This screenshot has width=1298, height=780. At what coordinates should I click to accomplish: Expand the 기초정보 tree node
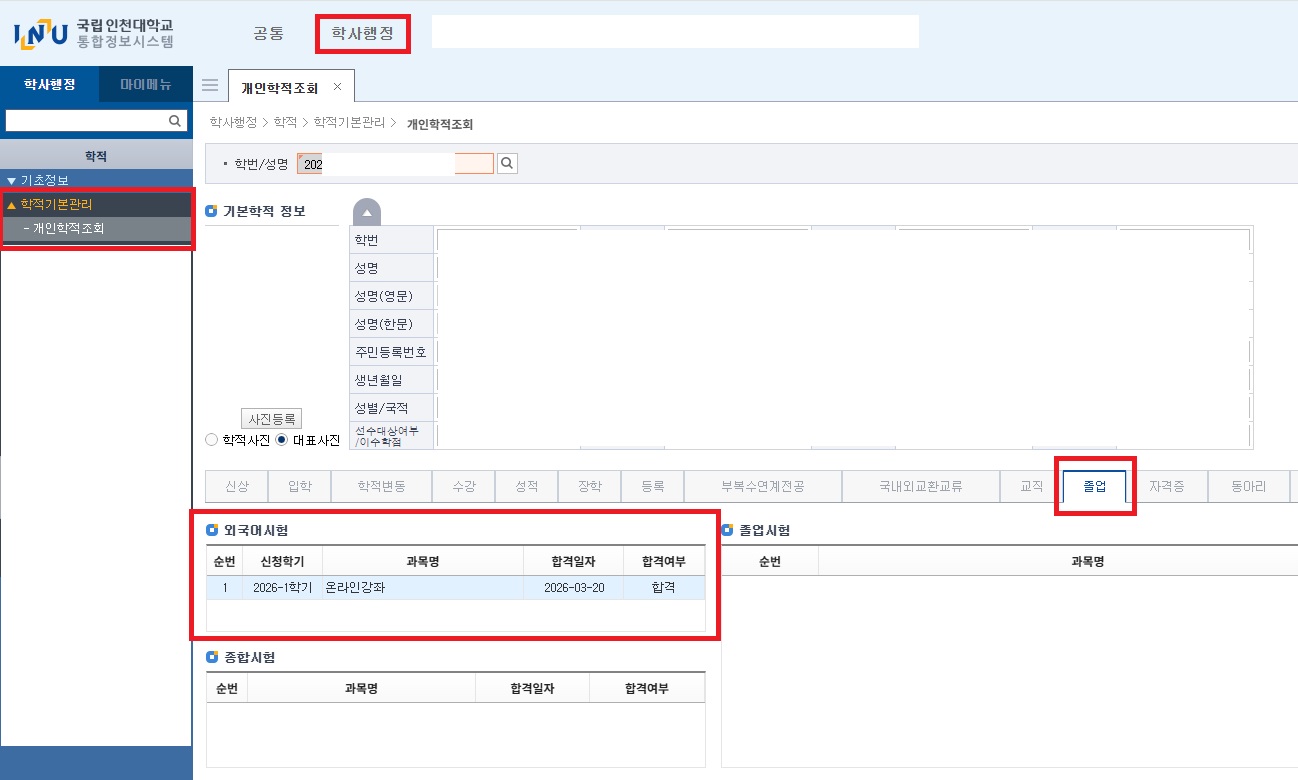12,181
